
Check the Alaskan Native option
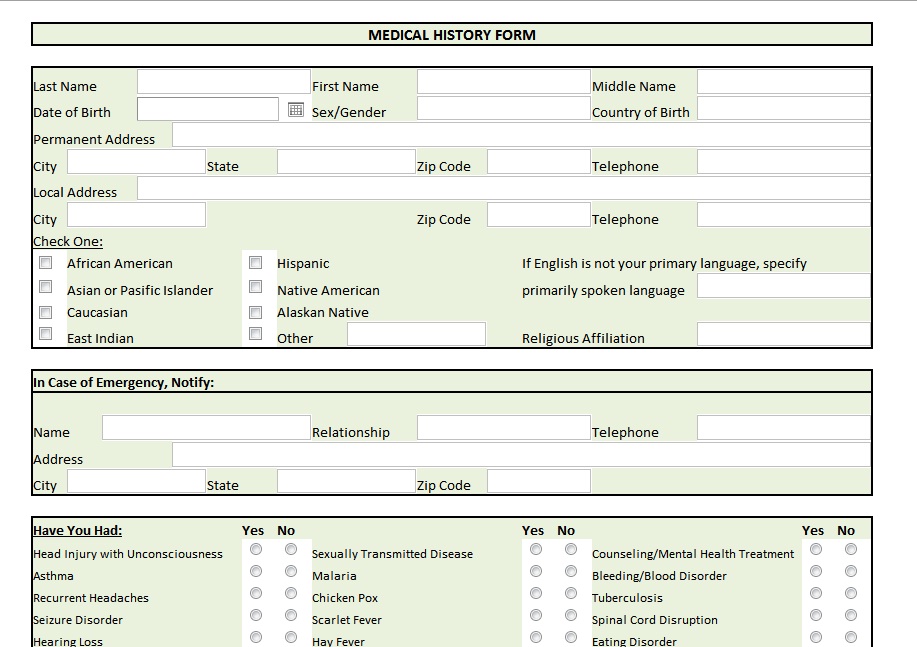(256, 312)
